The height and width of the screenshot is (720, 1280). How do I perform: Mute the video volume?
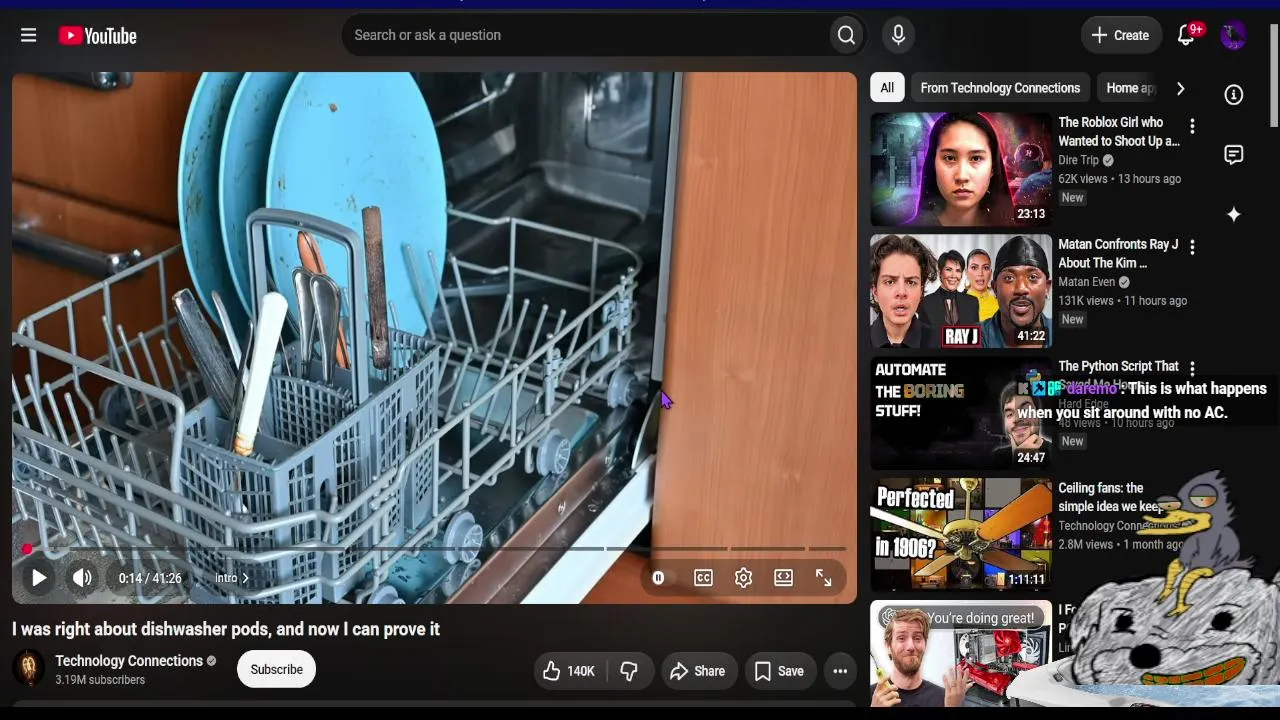pos(82,578)
